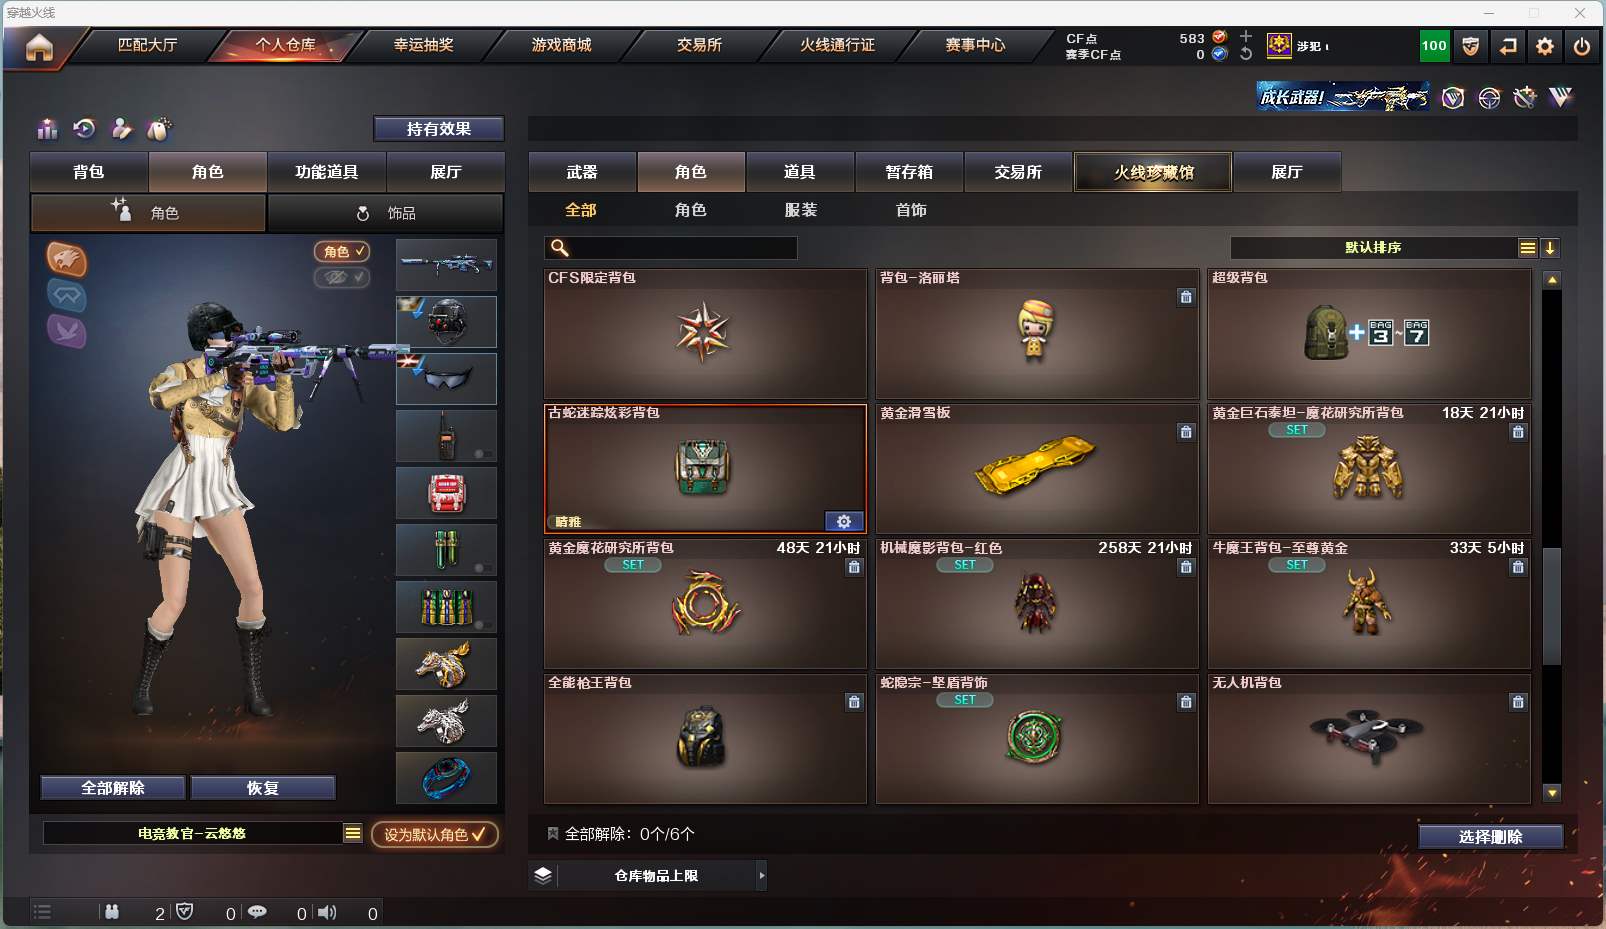Viewport: 1606px width, 929px height.
Task: Click the inventory vertical scrollbar thumb
Action: tap(1552, 606)
